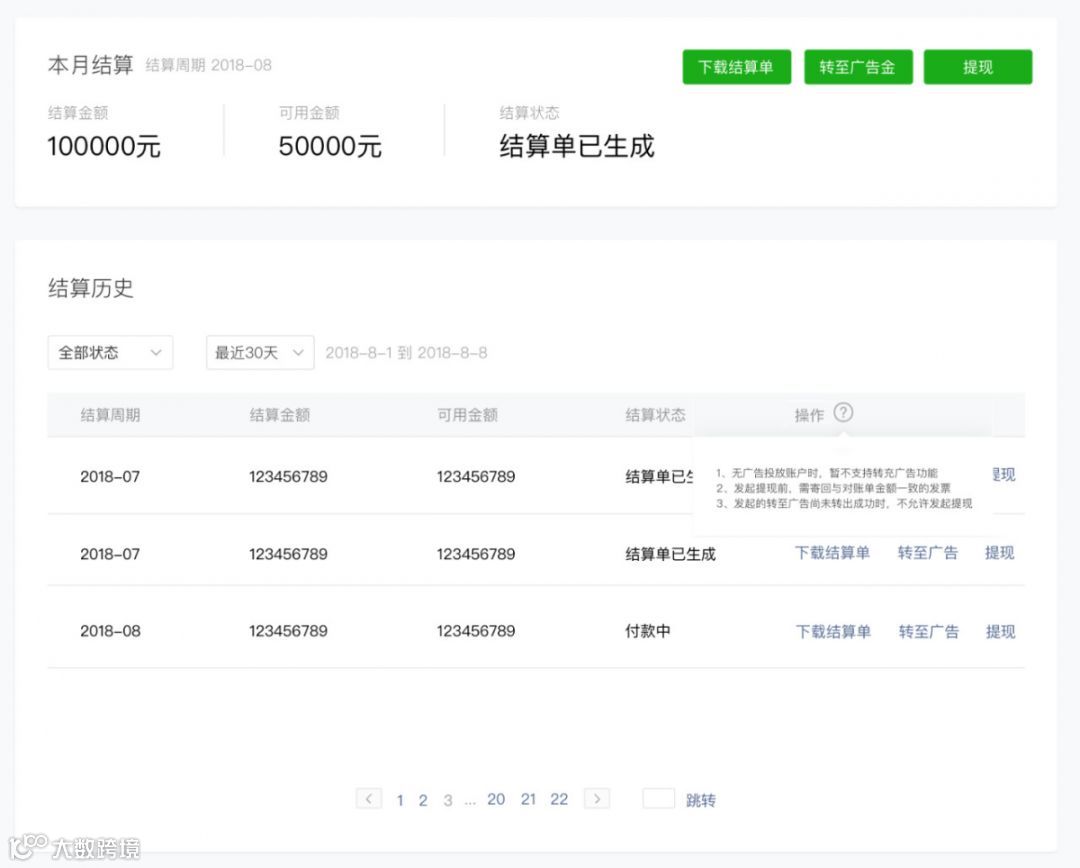Image resolution: width=1080 pixels, height=868 pixels.
Task: Click the green 转至广告金 button
Action: click(858, 67)
